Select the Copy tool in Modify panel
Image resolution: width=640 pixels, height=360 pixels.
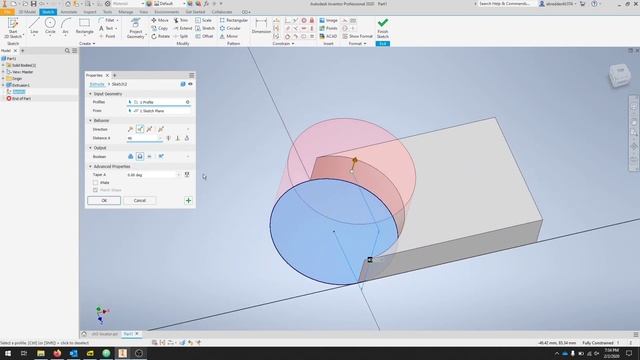[159, 28]
